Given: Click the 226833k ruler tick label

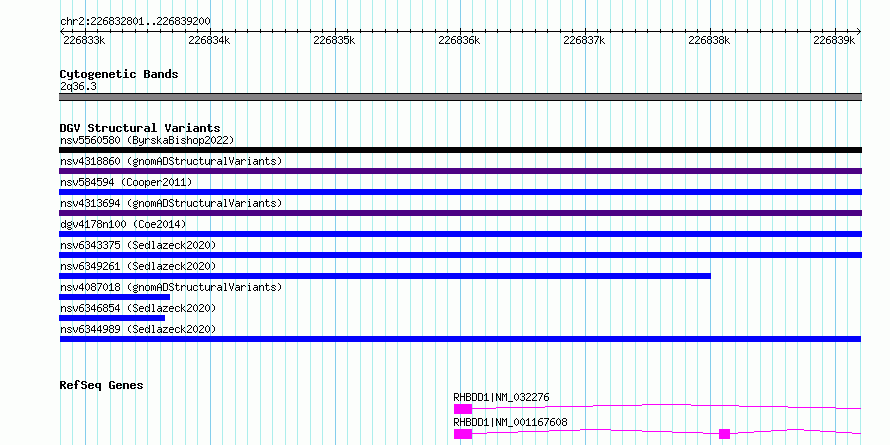Looking at the screenshot, I should [x=84, y=40].
